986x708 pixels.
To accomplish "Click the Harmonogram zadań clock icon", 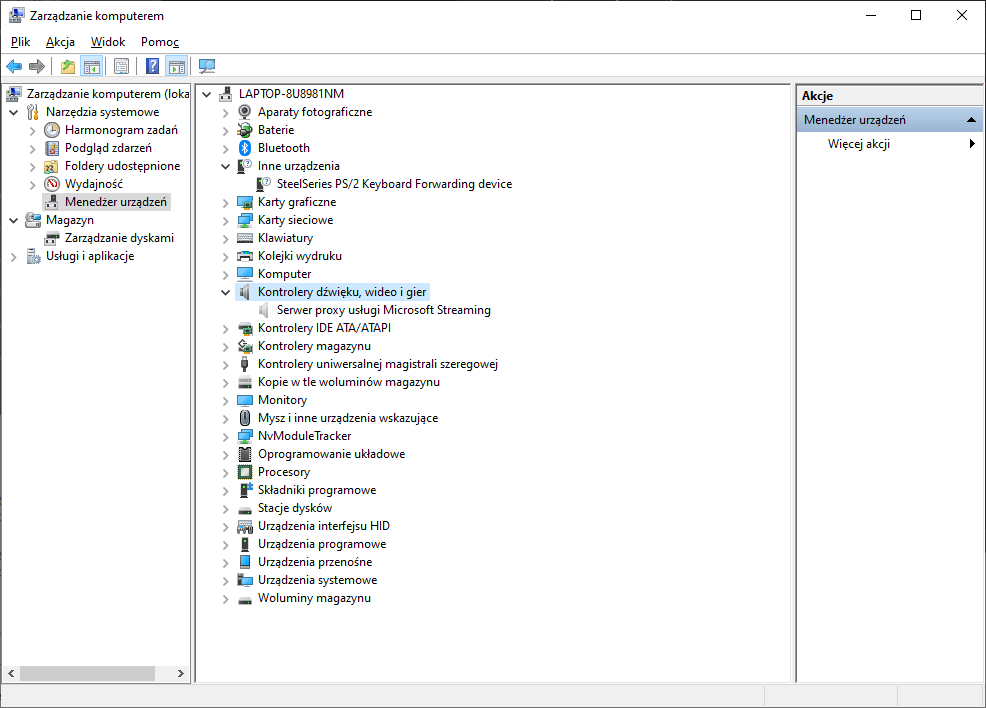I will (52, 130).
